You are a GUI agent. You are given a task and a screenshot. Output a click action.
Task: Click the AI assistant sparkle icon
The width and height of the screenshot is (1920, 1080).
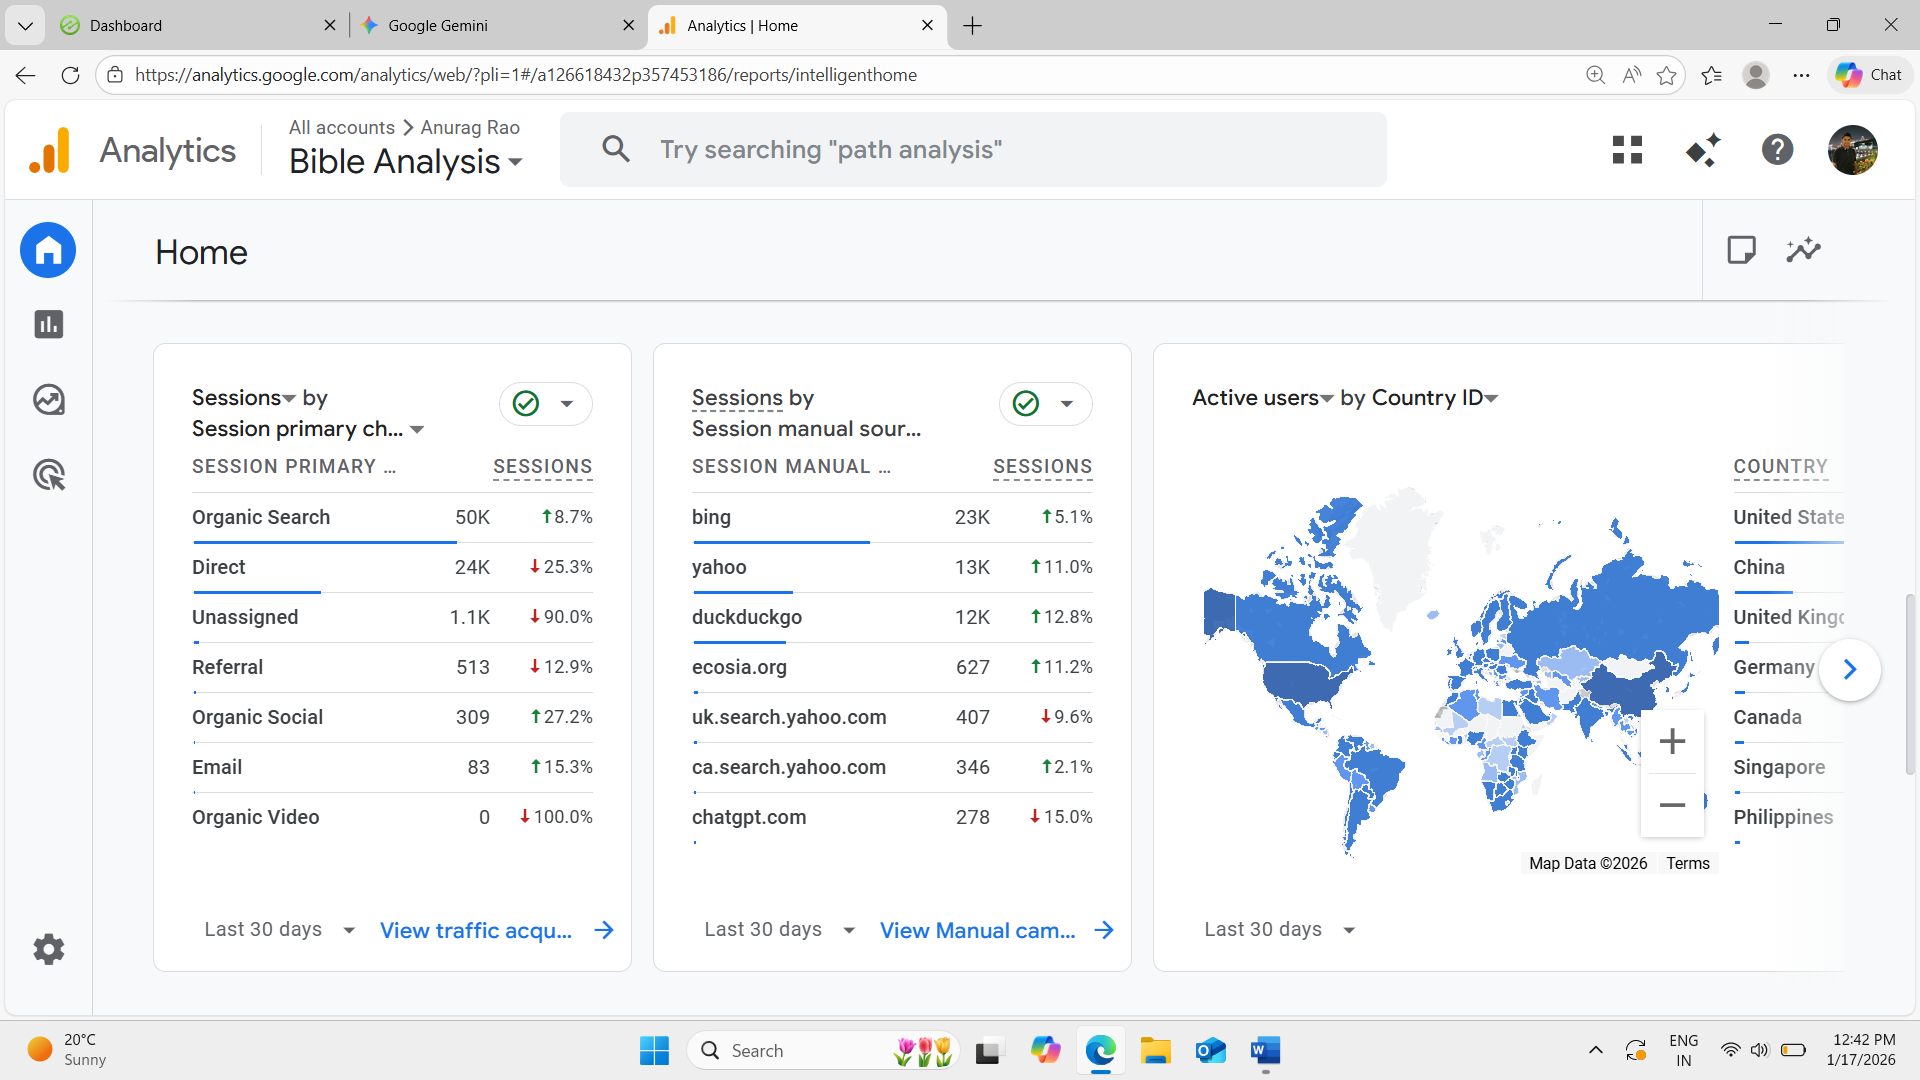point(1702,150)
